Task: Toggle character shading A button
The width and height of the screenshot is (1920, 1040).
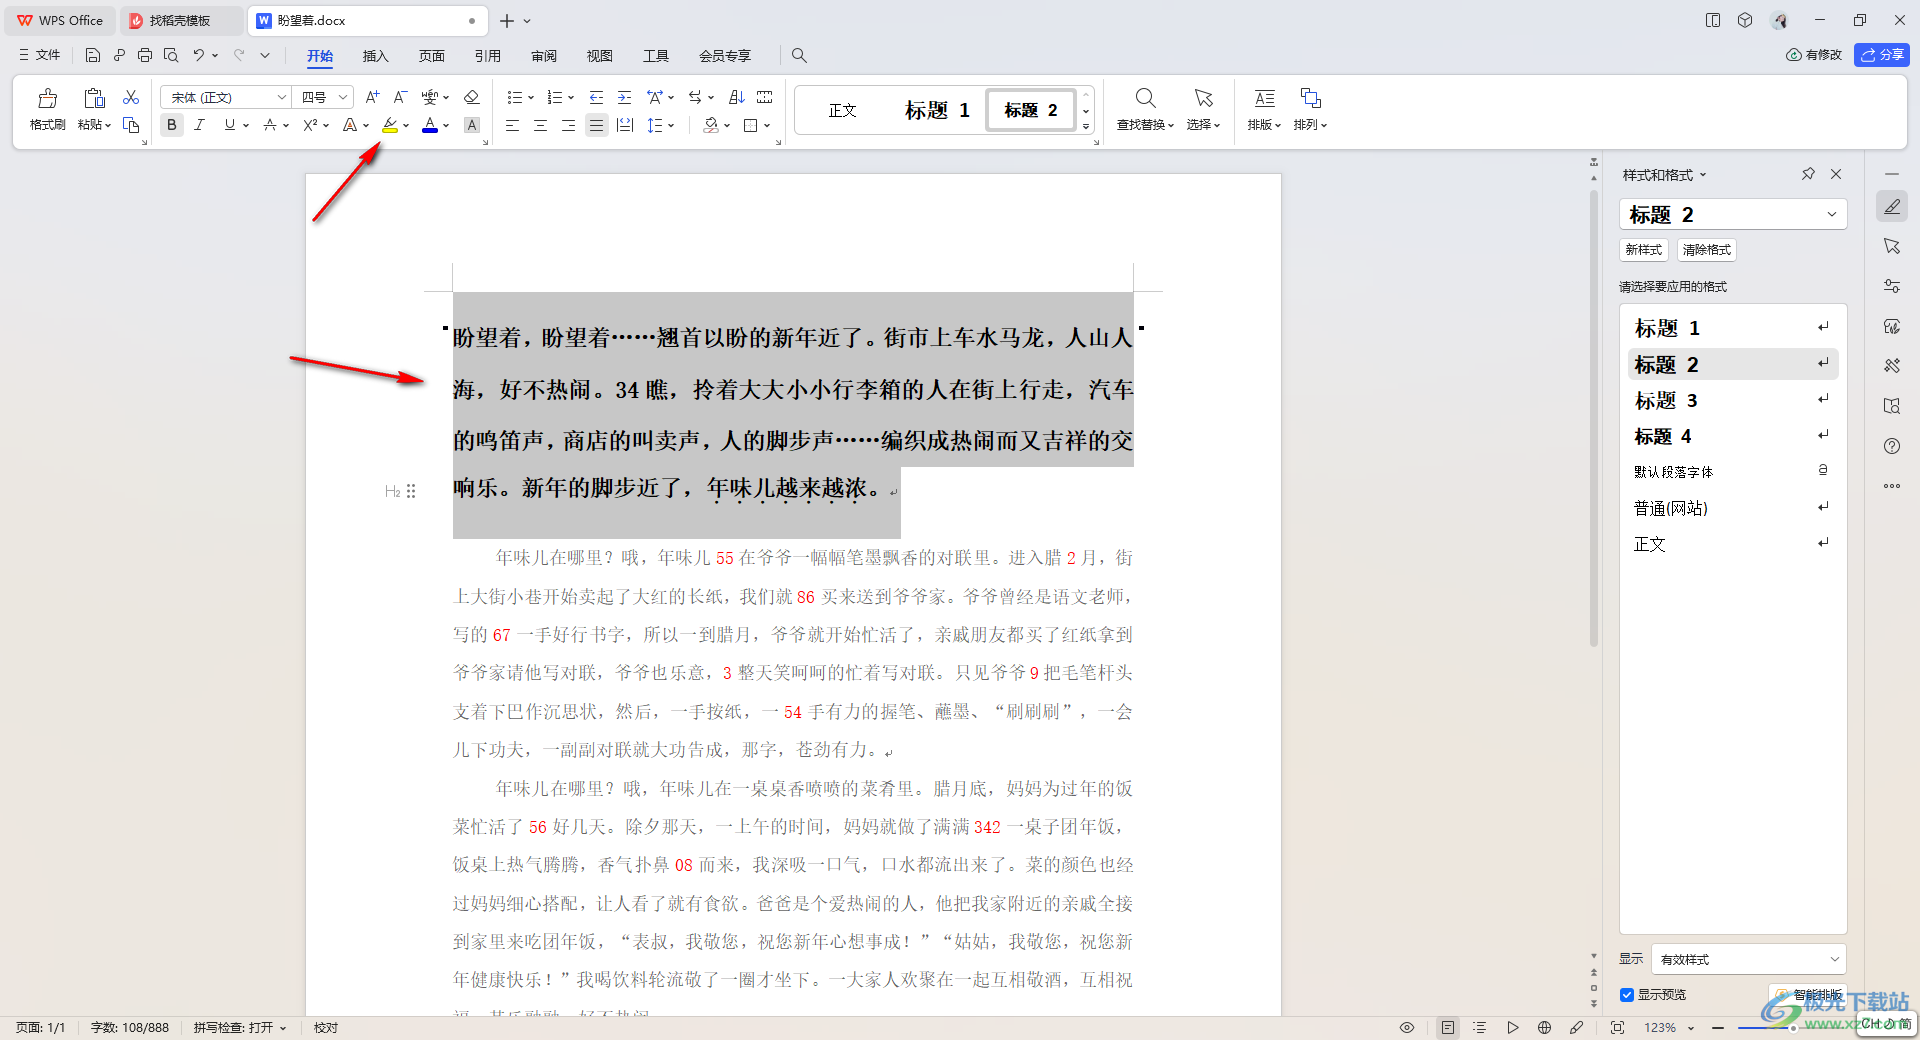Action: point(472,125)
